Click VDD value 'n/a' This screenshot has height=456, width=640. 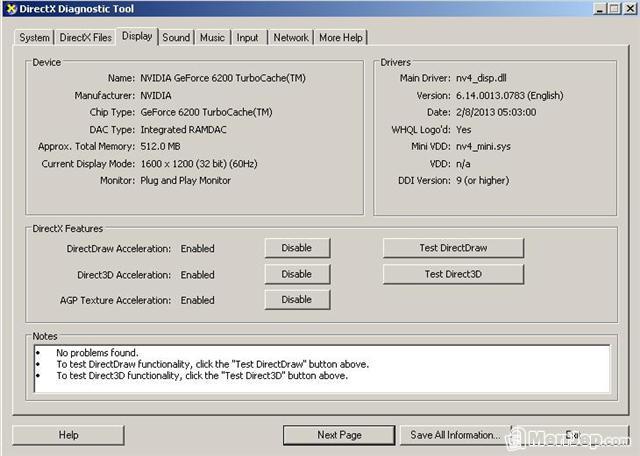463,164
